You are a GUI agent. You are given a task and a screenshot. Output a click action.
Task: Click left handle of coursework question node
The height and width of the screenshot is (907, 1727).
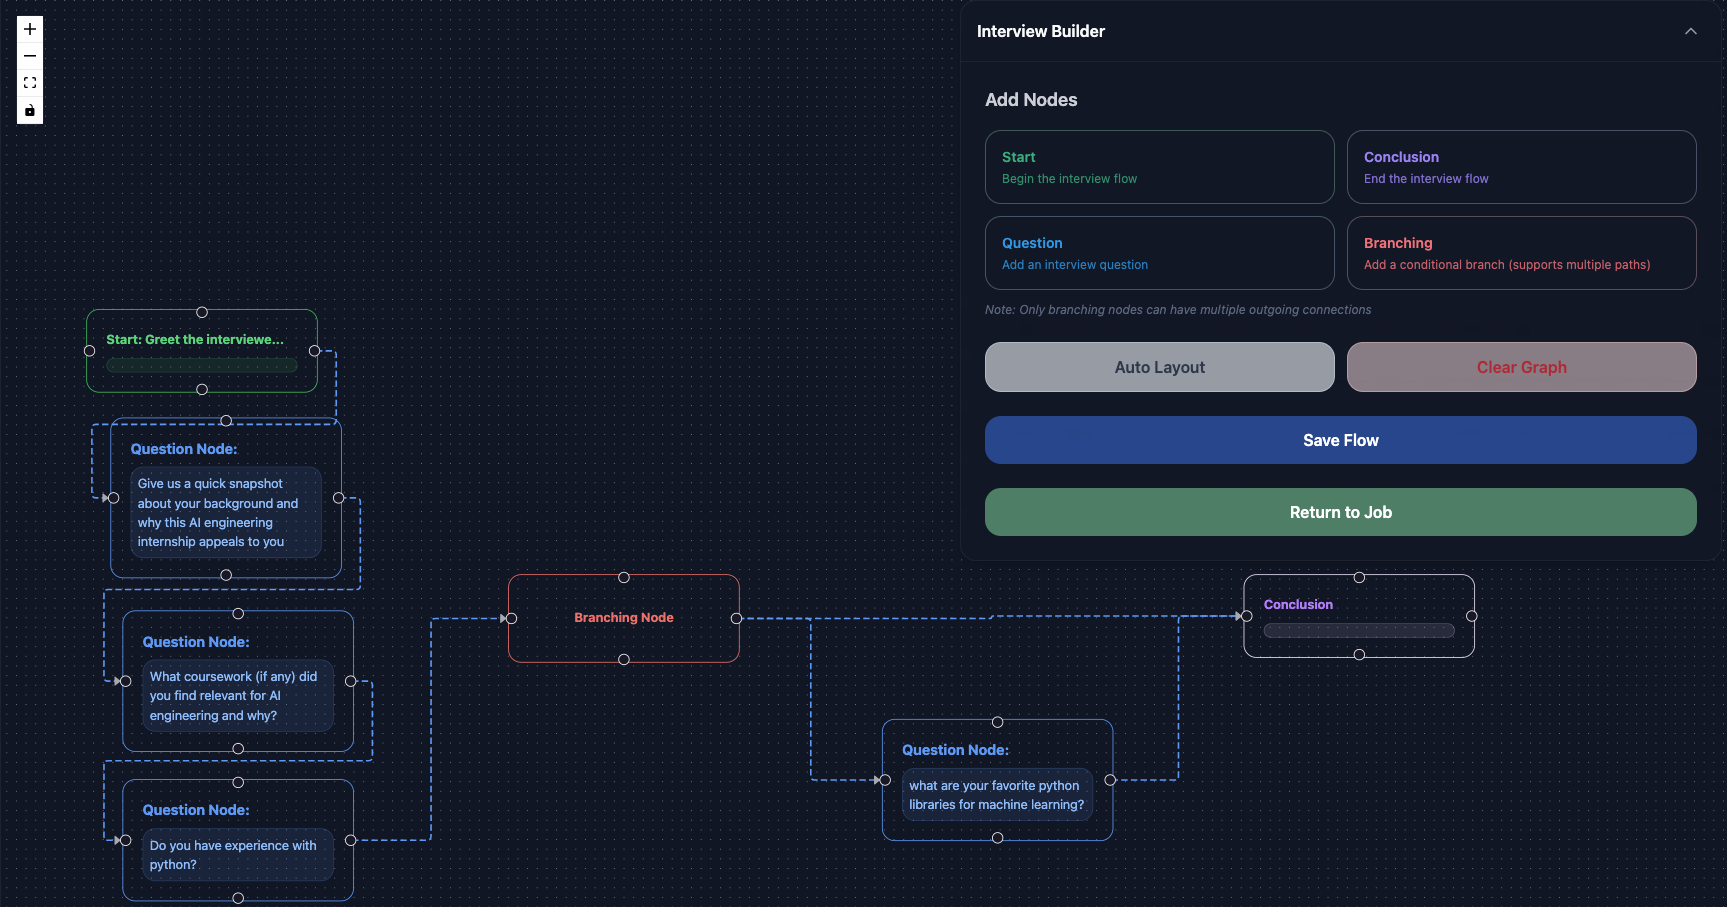[x=125, y=681]
